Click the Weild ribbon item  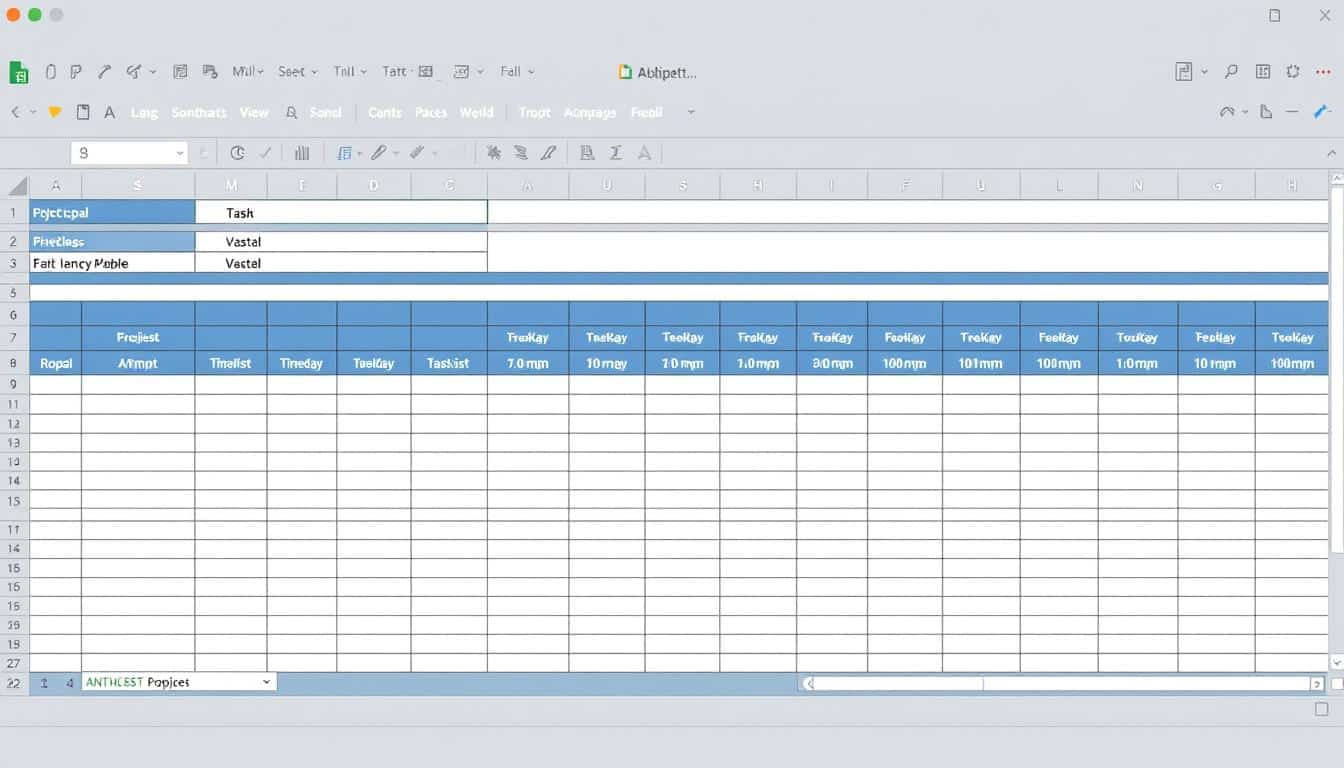coord(477,113)
